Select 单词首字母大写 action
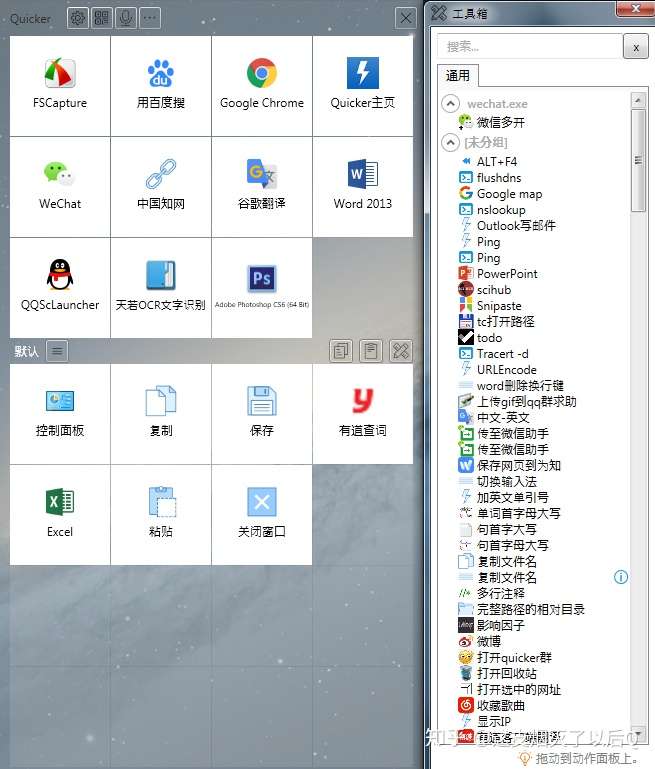The height and width of the screenshot is (769, 655). [x=509, y=513]
